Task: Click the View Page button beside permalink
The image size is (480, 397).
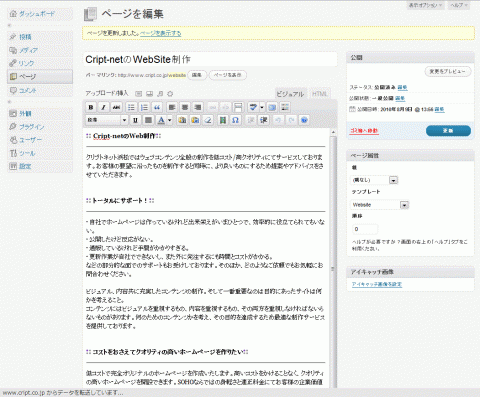Action: coord(228,75)
